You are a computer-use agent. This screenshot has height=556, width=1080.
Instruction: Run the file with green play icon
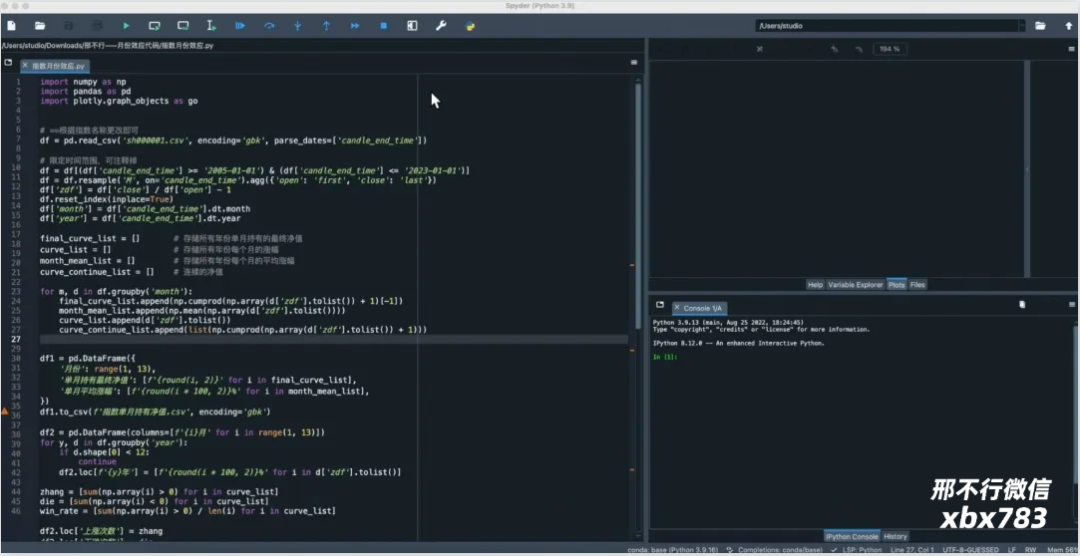point(126,25)
